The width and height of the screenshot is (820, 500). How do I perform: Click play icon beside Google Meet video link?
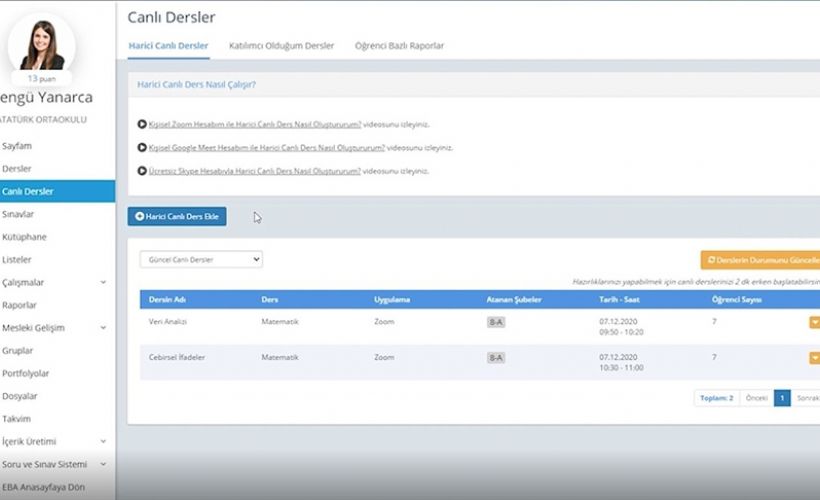142,147
